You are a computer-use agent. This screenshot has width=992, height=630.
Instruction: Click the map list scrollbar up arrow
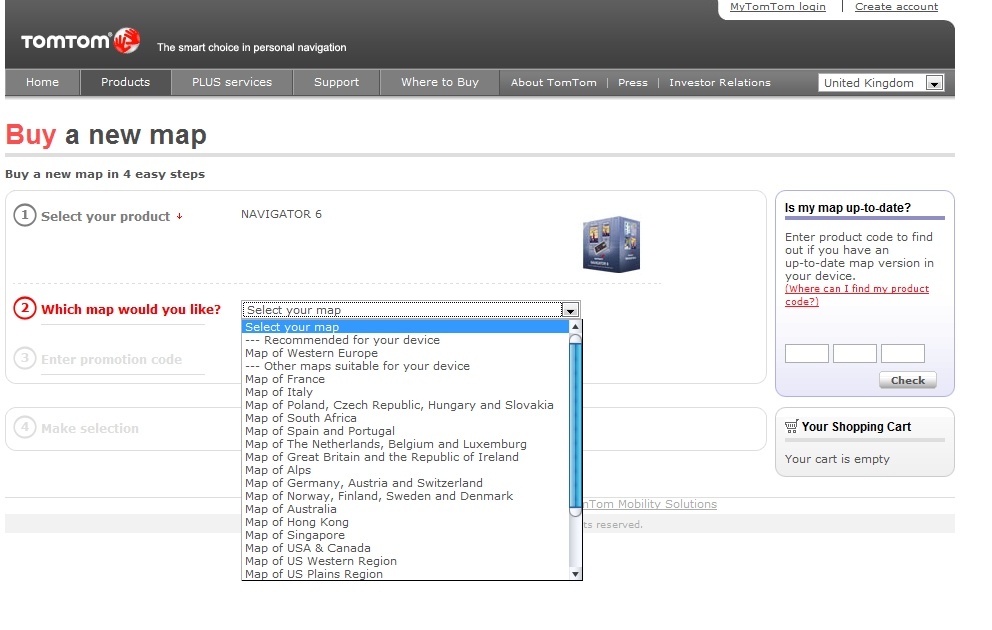575,327
